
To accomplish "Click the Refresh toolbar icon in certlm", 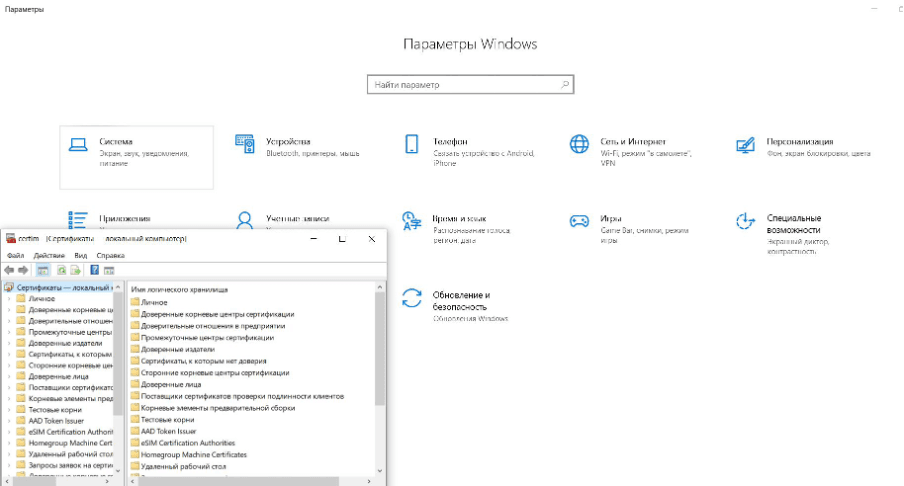I will point(61,270).
